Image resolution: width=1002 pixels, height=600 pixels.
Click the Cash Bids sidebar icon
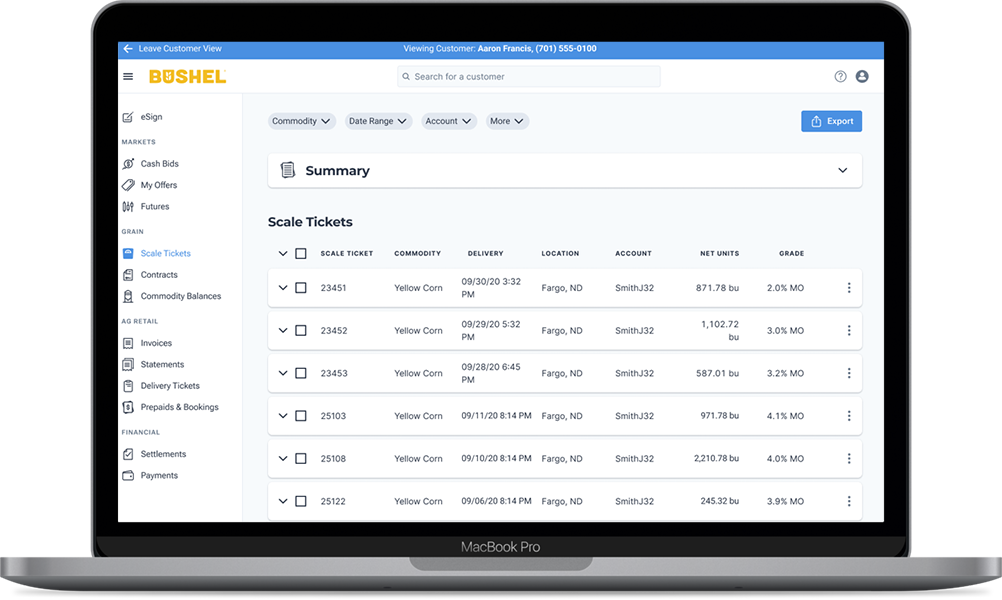(128, 164)
